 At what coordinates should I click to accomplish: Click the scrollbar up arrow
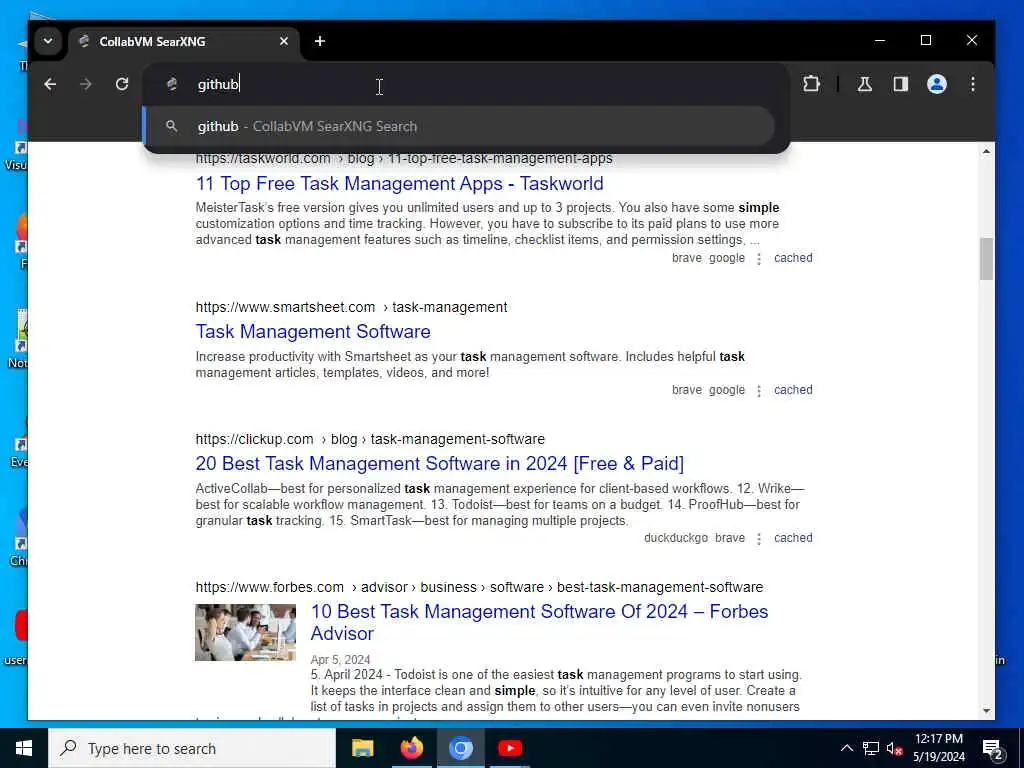(x=986, y=151)
